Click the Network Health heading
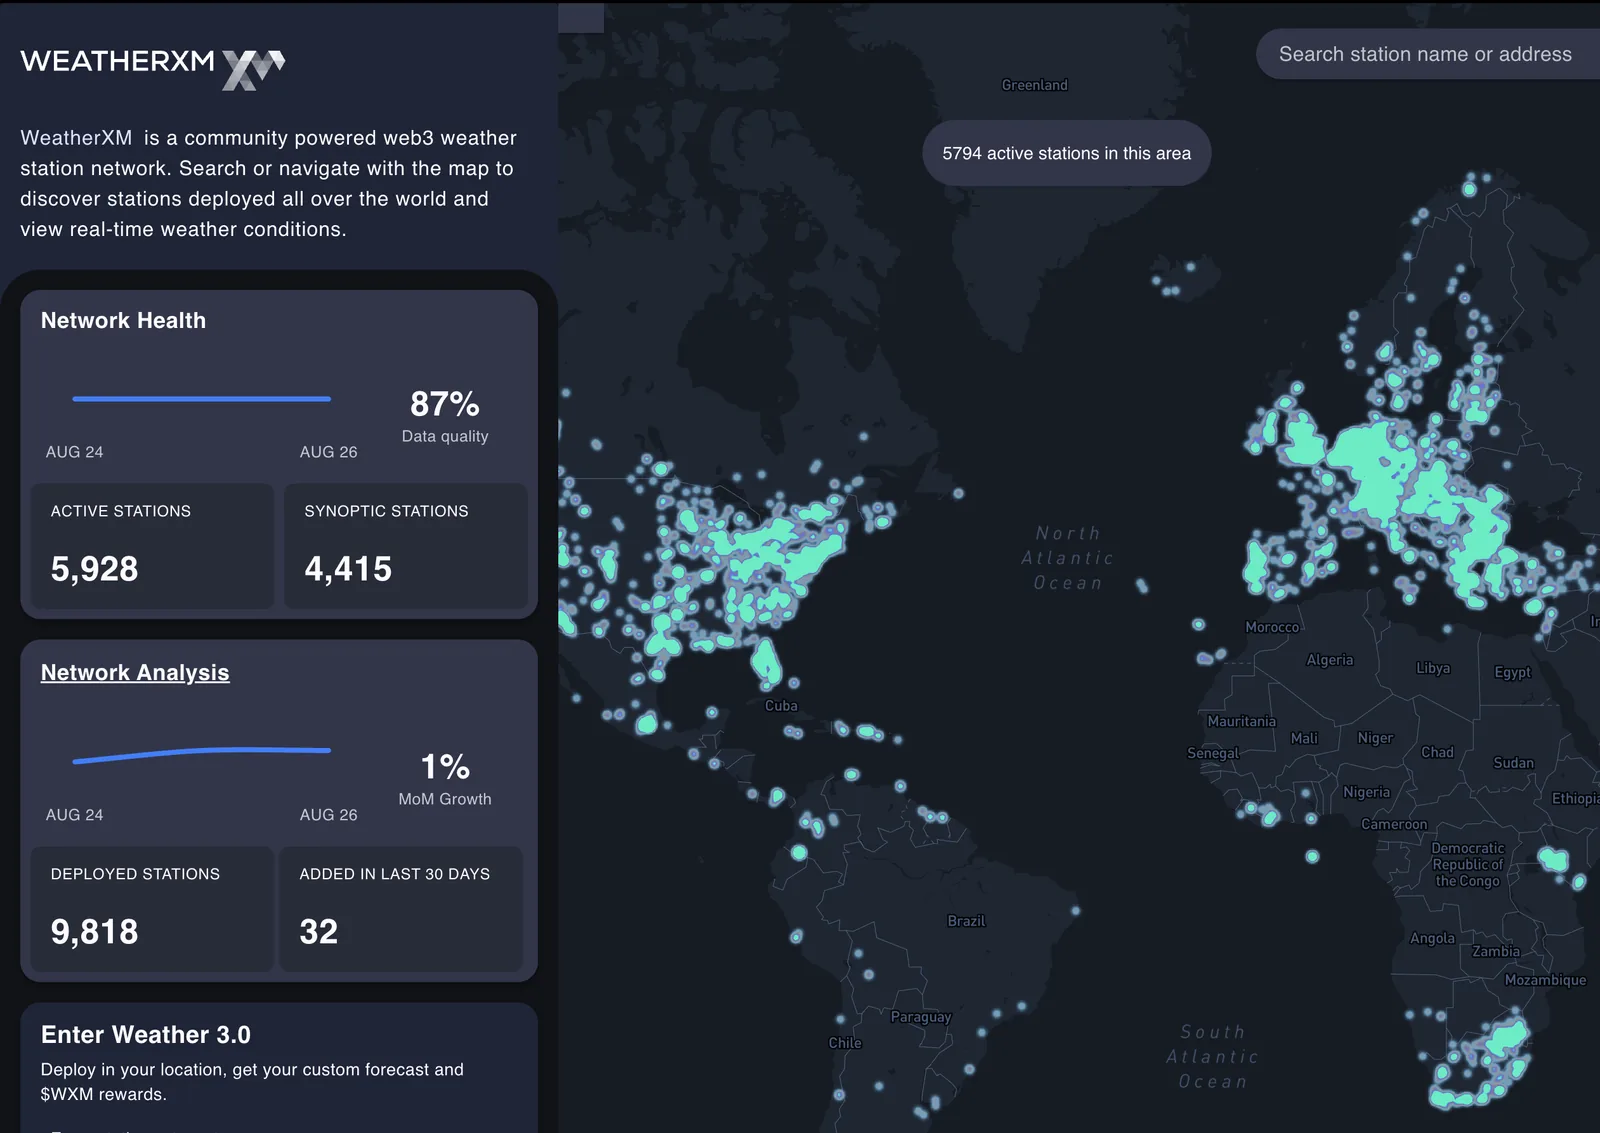The height and width of the screenshot is (1133, 1600). point(123,321)
